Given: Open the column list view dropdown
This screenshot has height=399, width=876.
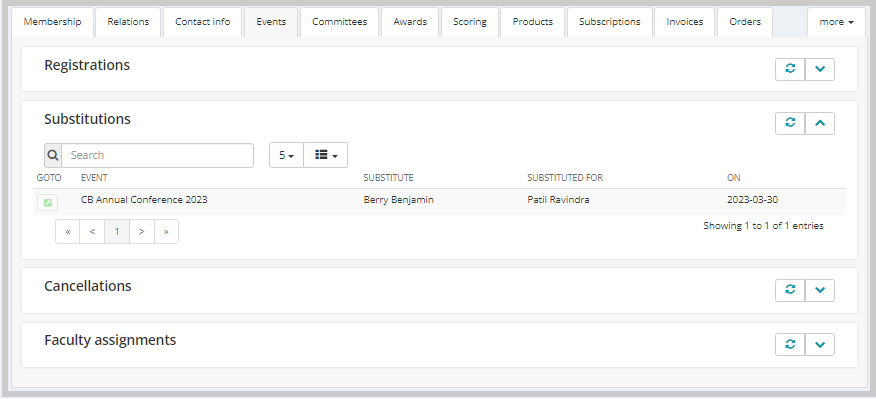Looking at the screenshot, I should point(326,155).
